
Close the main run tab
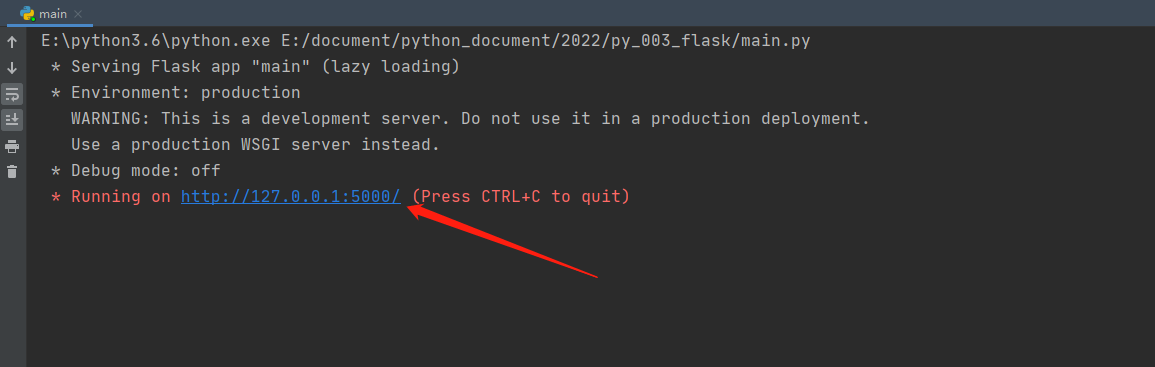click(x=79, y=14)
